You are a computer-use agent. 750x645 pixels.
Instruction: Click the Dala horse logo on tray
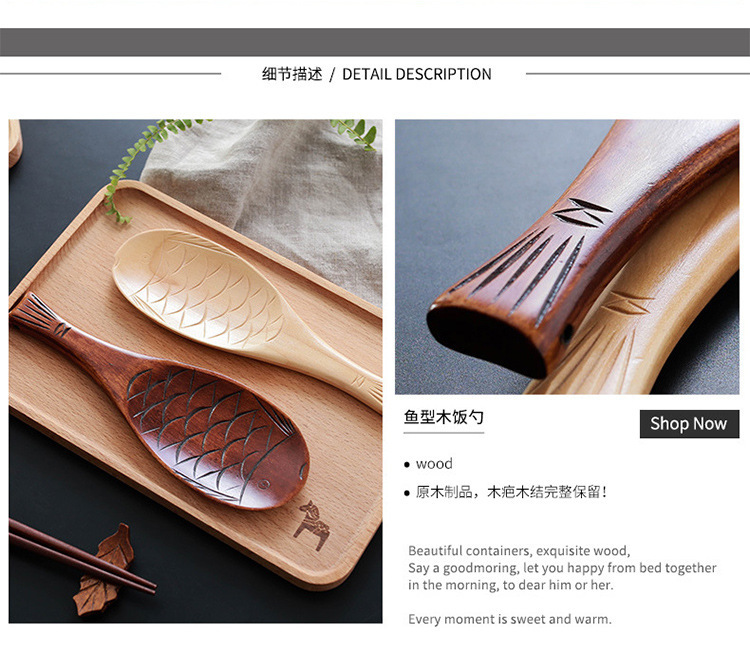point(311,525)
